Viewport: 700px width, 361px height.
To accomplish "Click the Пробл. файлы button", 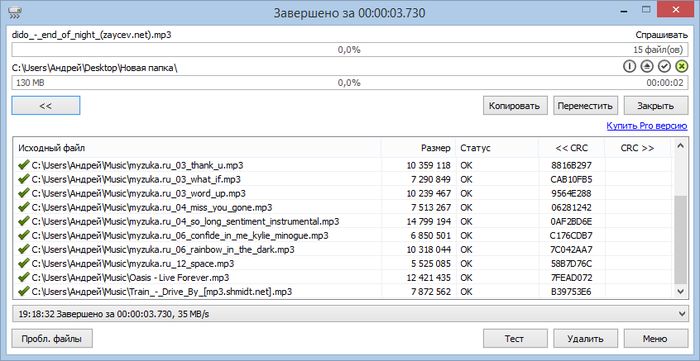I will tap(52, 339).
